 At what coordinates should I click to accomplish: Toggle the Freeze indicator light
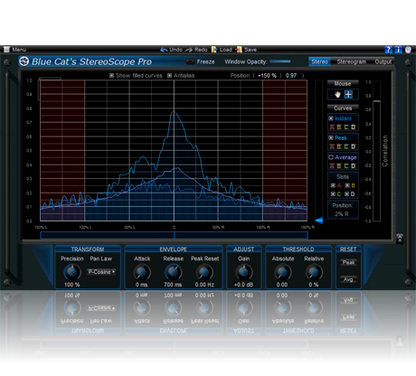tap(190, 62)
